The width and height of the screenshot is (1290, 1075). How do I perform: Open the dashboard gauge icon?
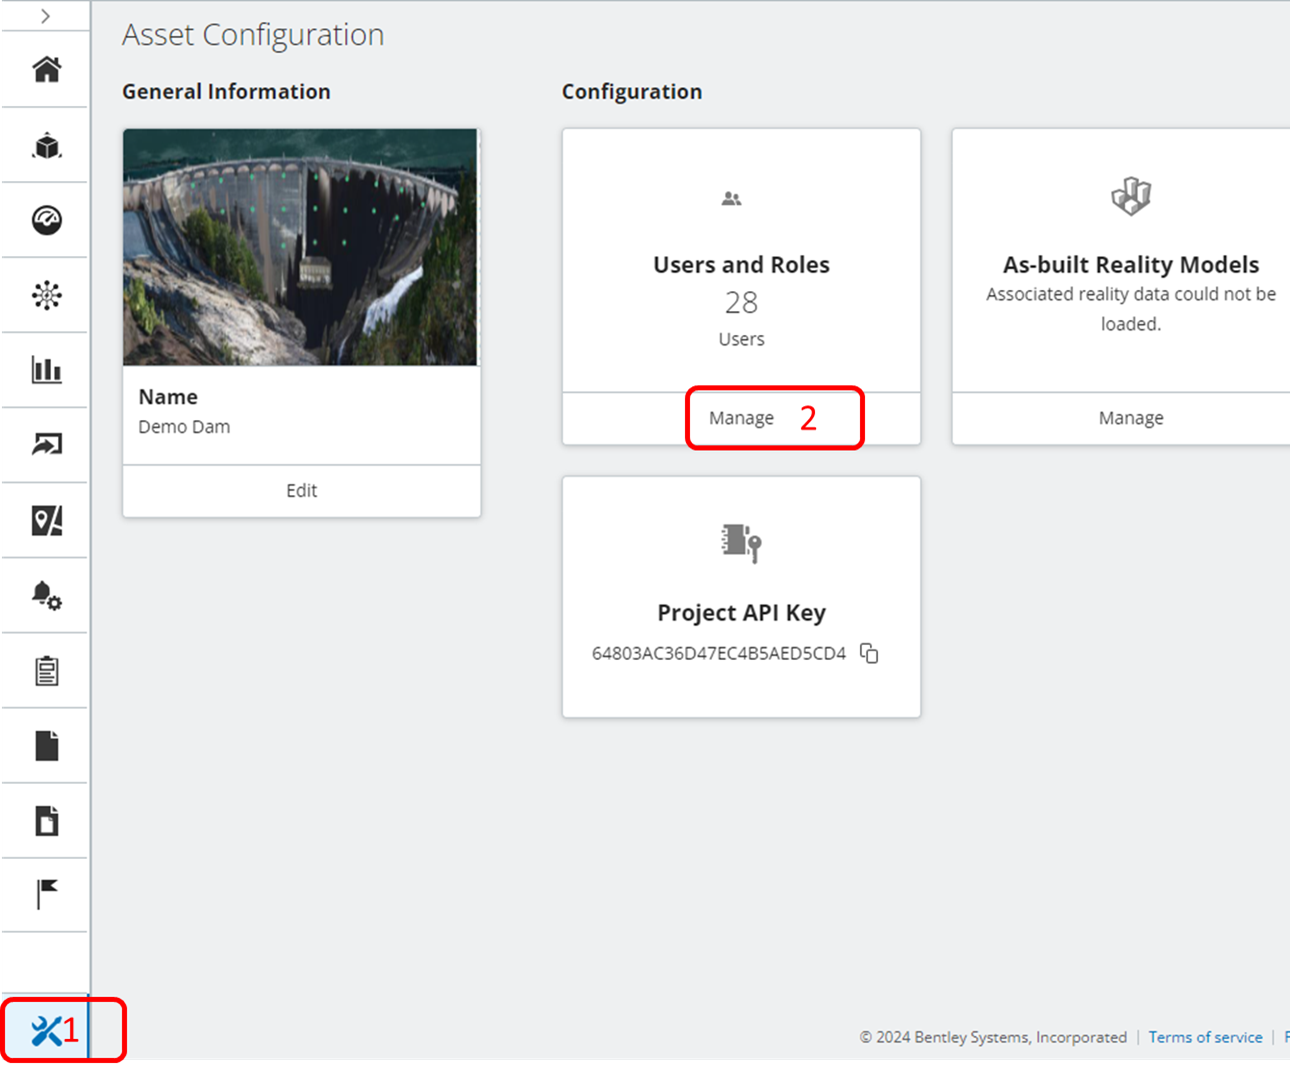(x=44, y=219)
